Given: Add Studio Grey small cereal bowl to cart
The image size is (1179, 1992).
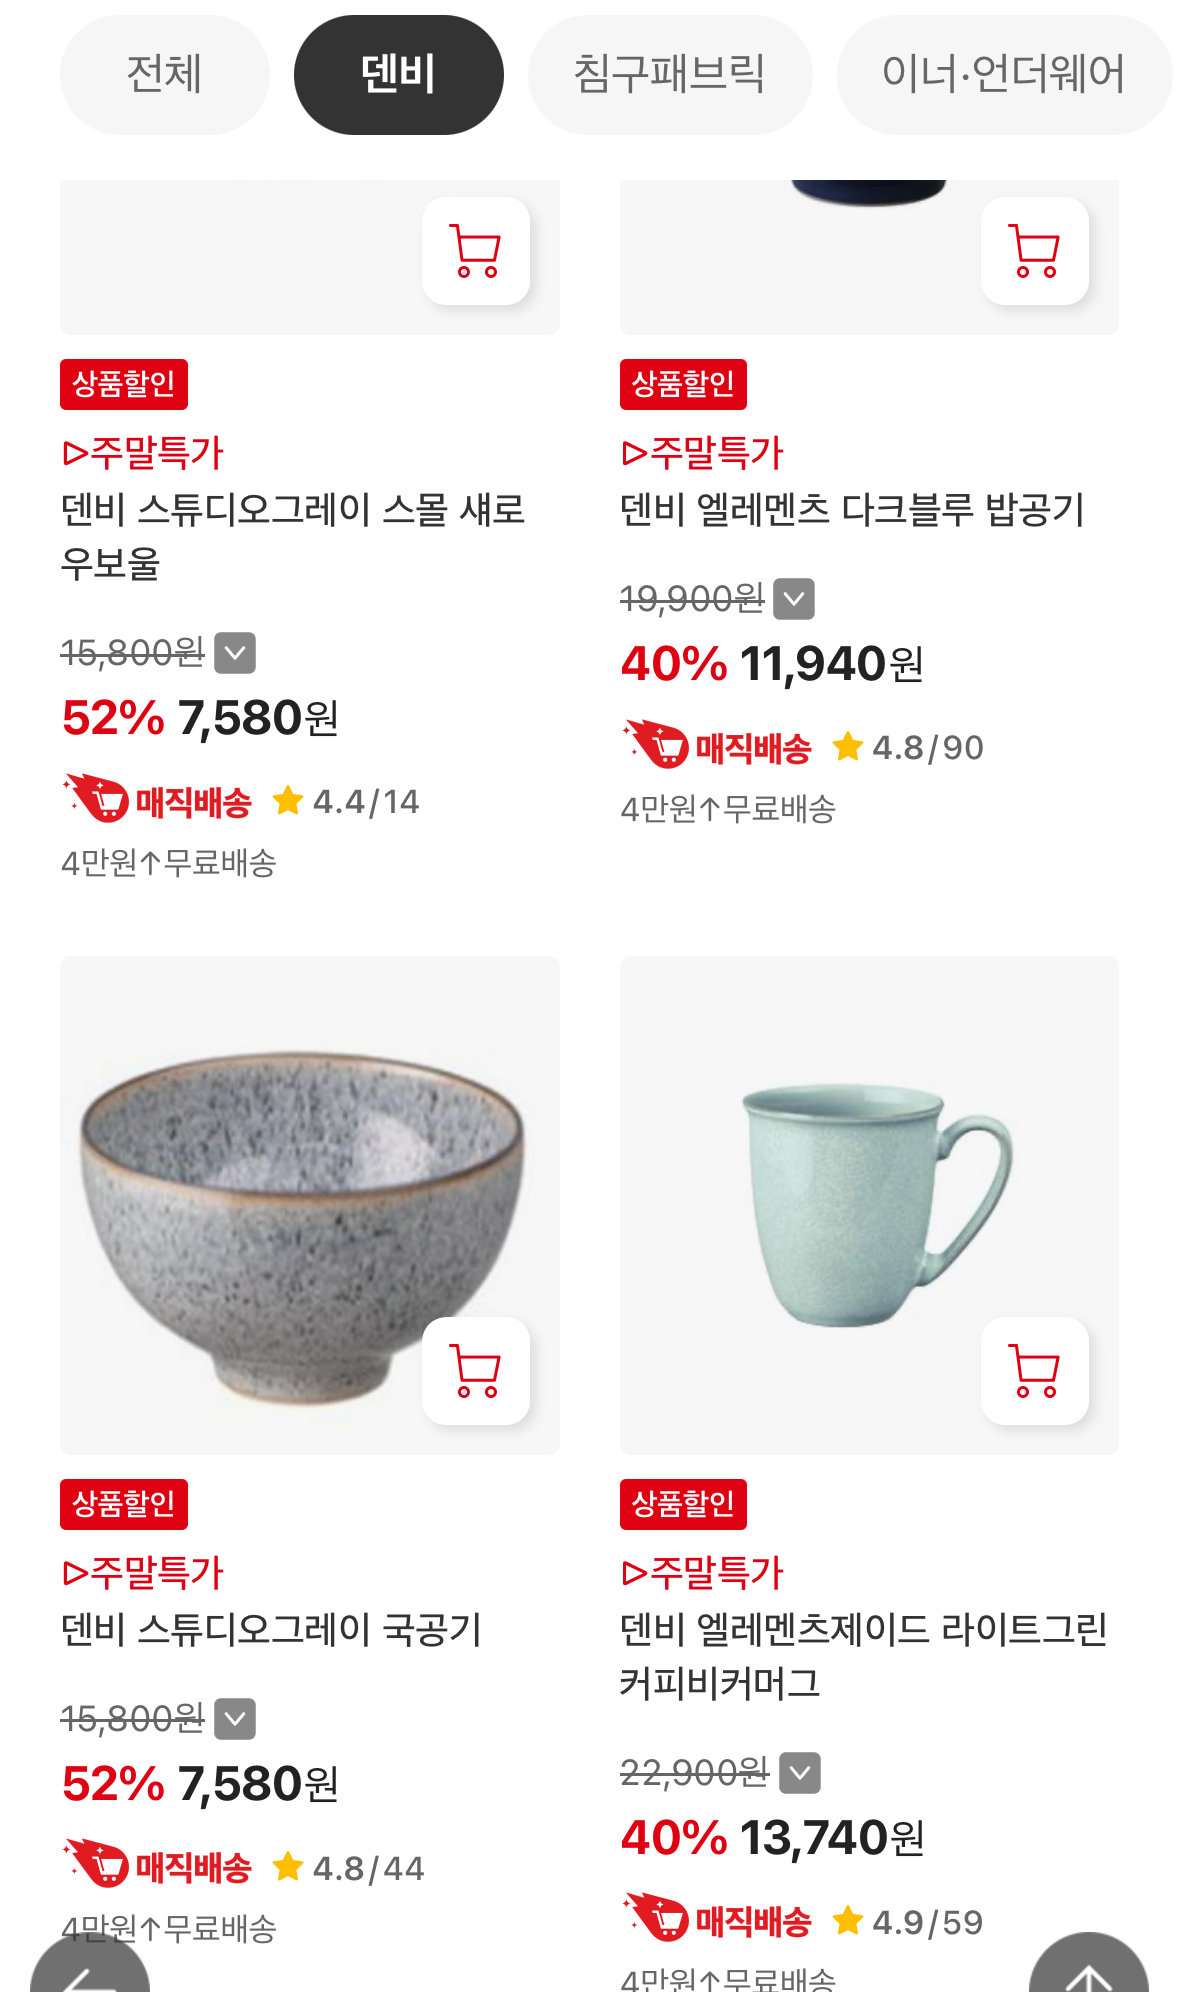Looking at the screenshot, I should click(476, 251).
